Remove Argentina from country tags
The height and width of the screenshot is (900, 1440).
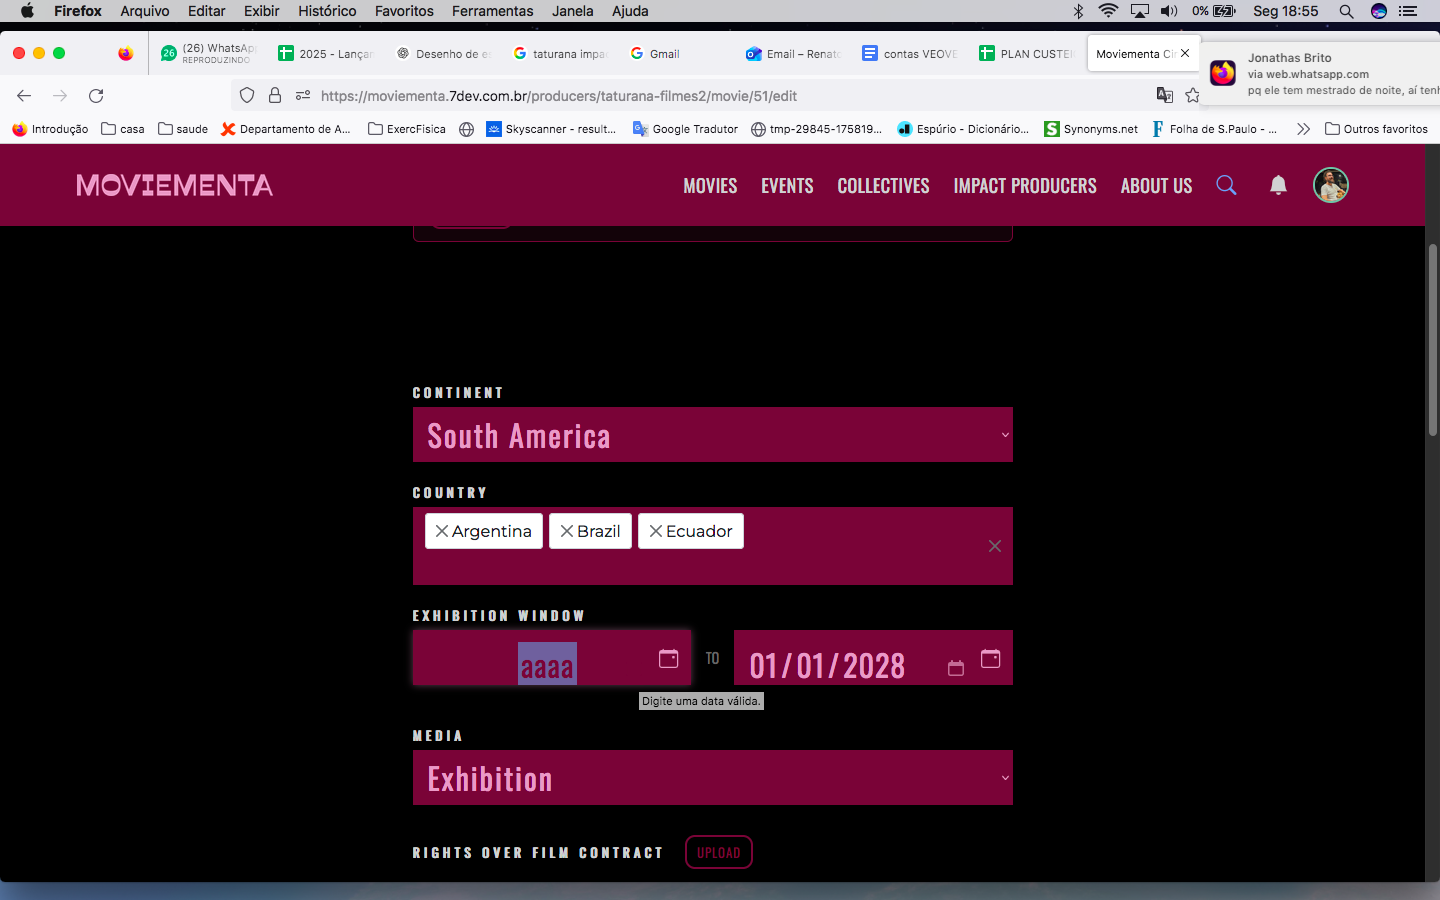point(441,531)
